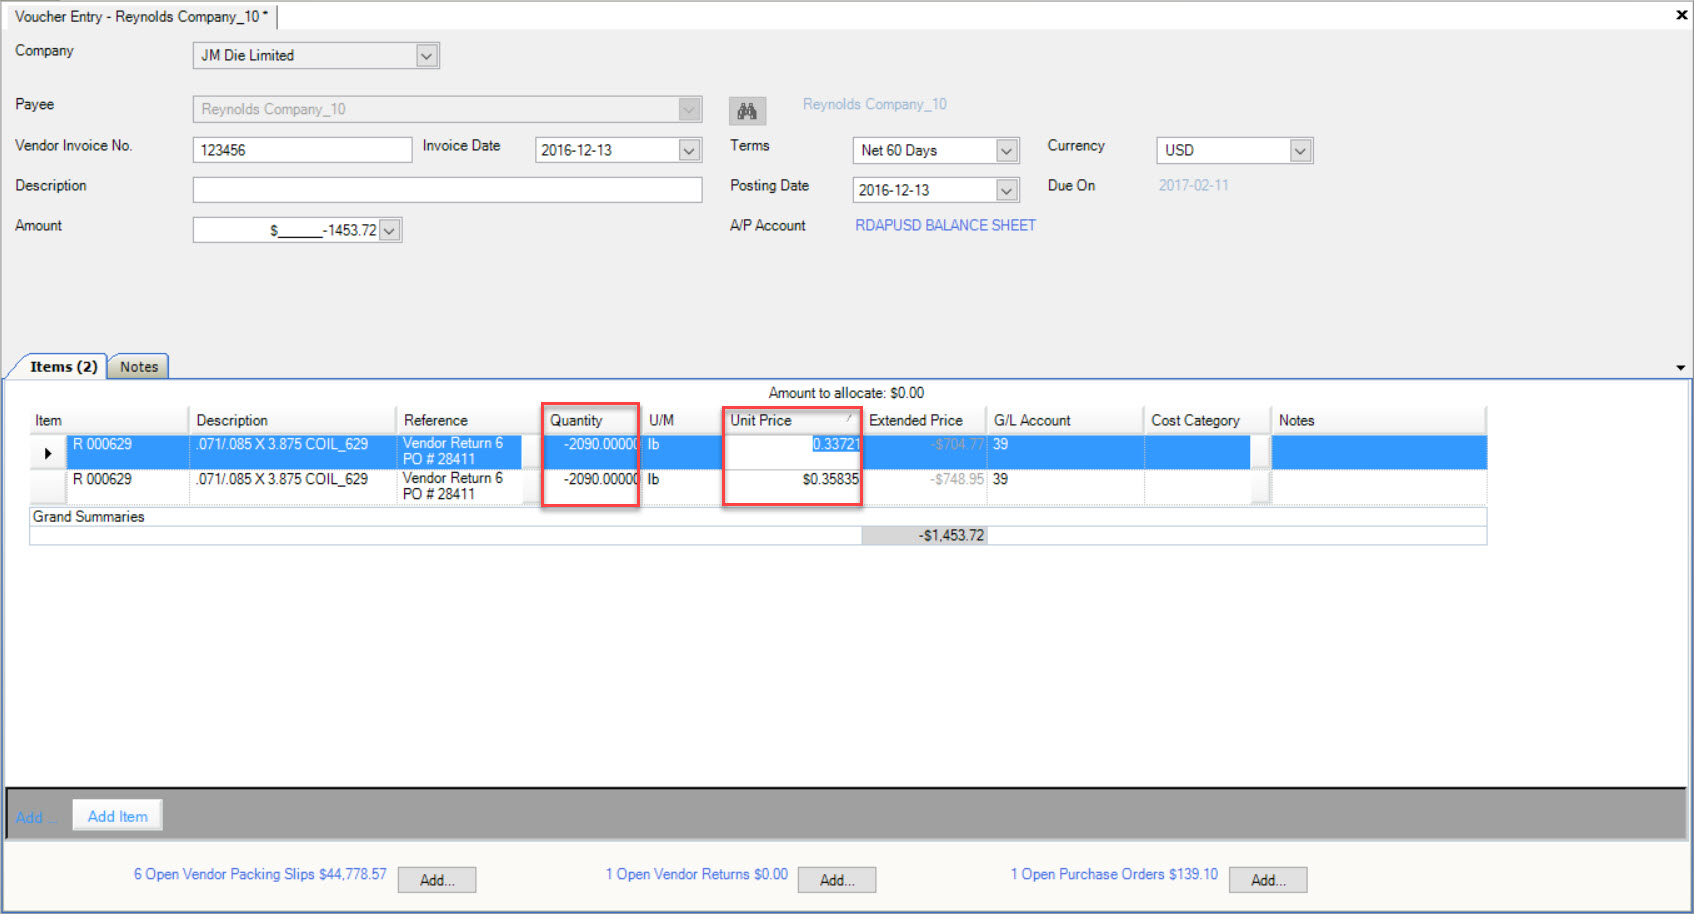Click the extended price -$704.77 cell
The width and height of the screenshot is (1694, 914).
pyautogui.click(x=924, y=452)
